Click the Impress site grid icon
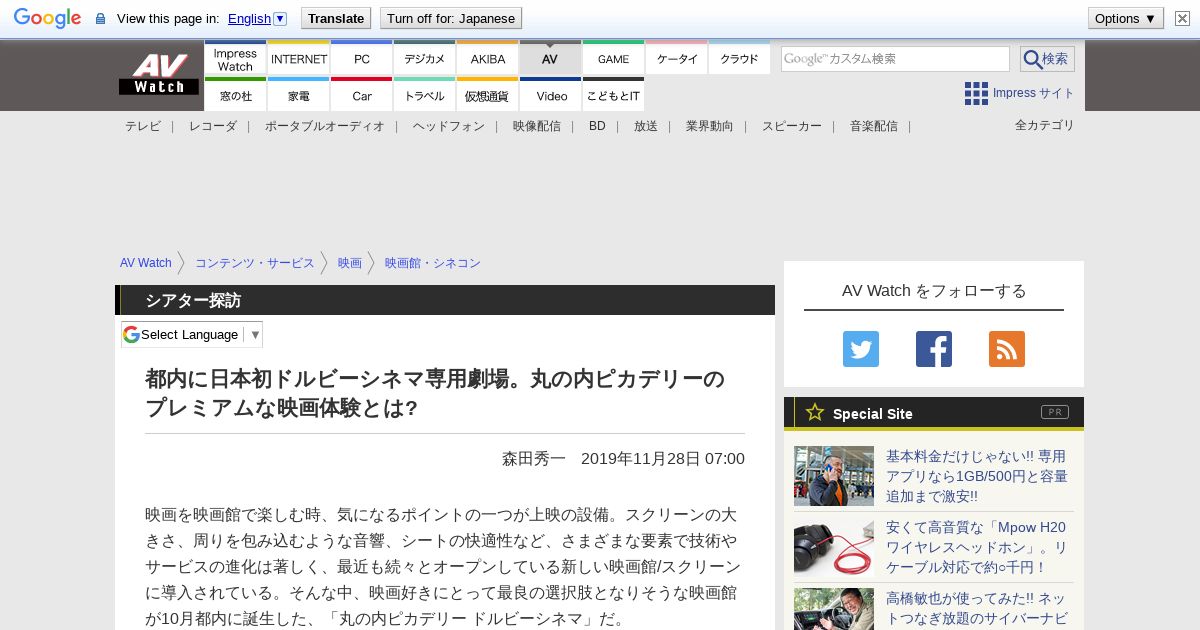This screenshot has height=630, width=1200. [976, 93]
